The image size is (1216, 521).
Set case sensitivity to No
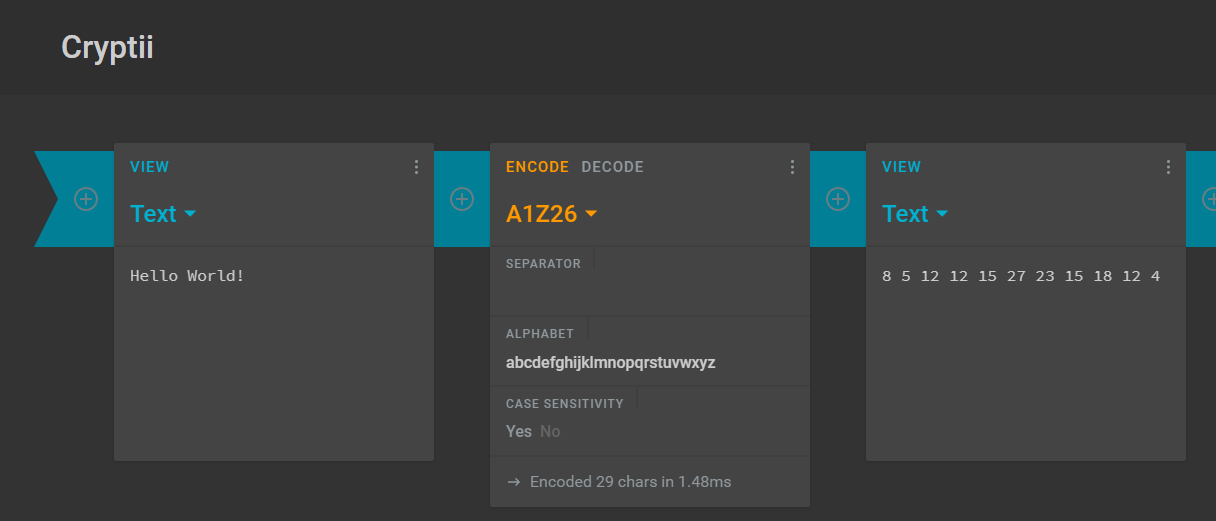pyautogui.click(x=550, y=431)
